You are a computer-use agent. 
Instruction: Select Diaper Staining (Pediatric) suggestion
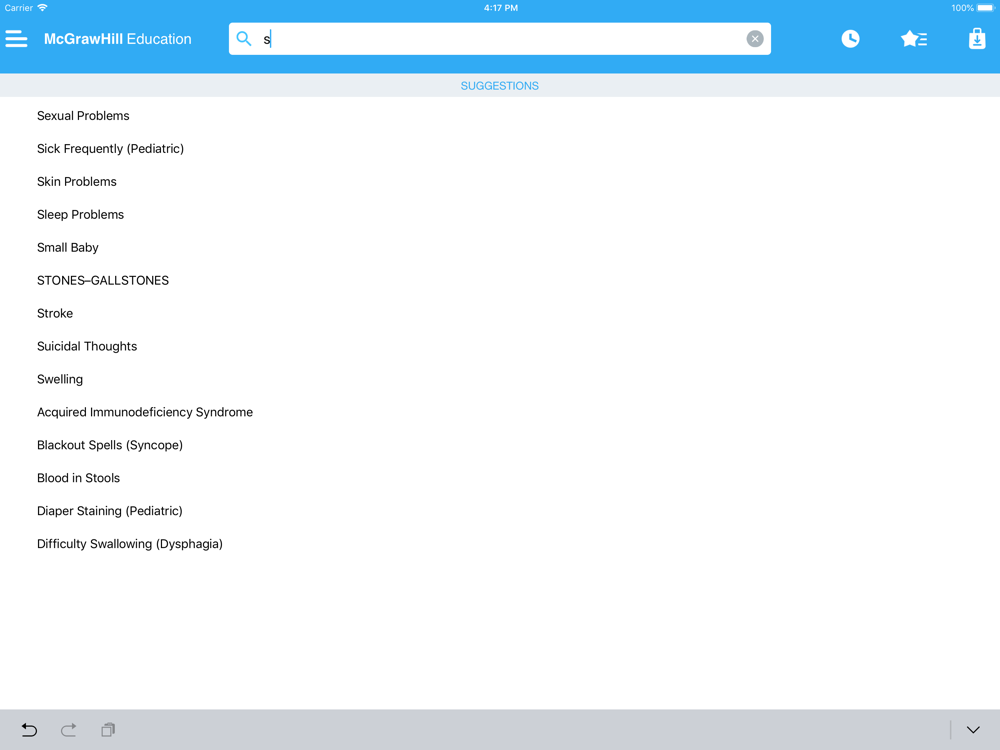tap(110, 511)
